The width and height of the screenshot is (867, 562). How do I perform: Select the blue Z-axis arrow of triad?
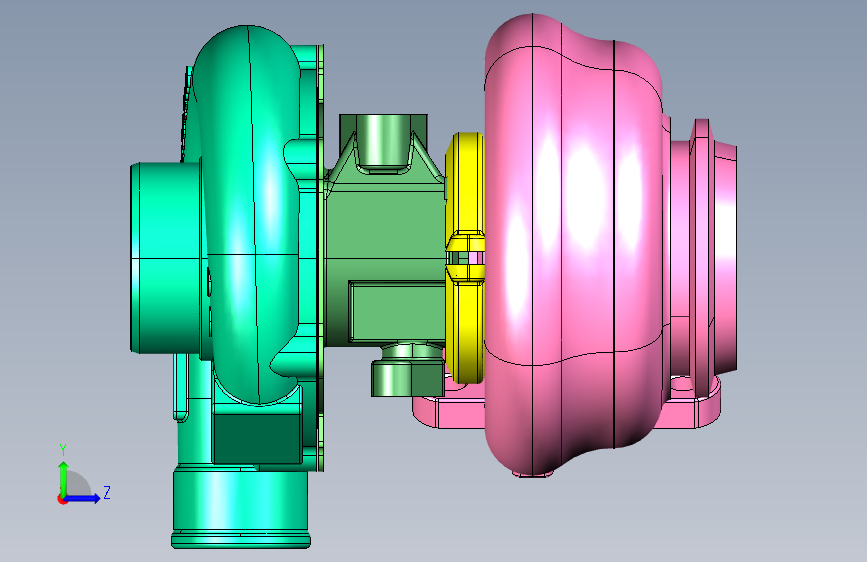tap(83, 498)
